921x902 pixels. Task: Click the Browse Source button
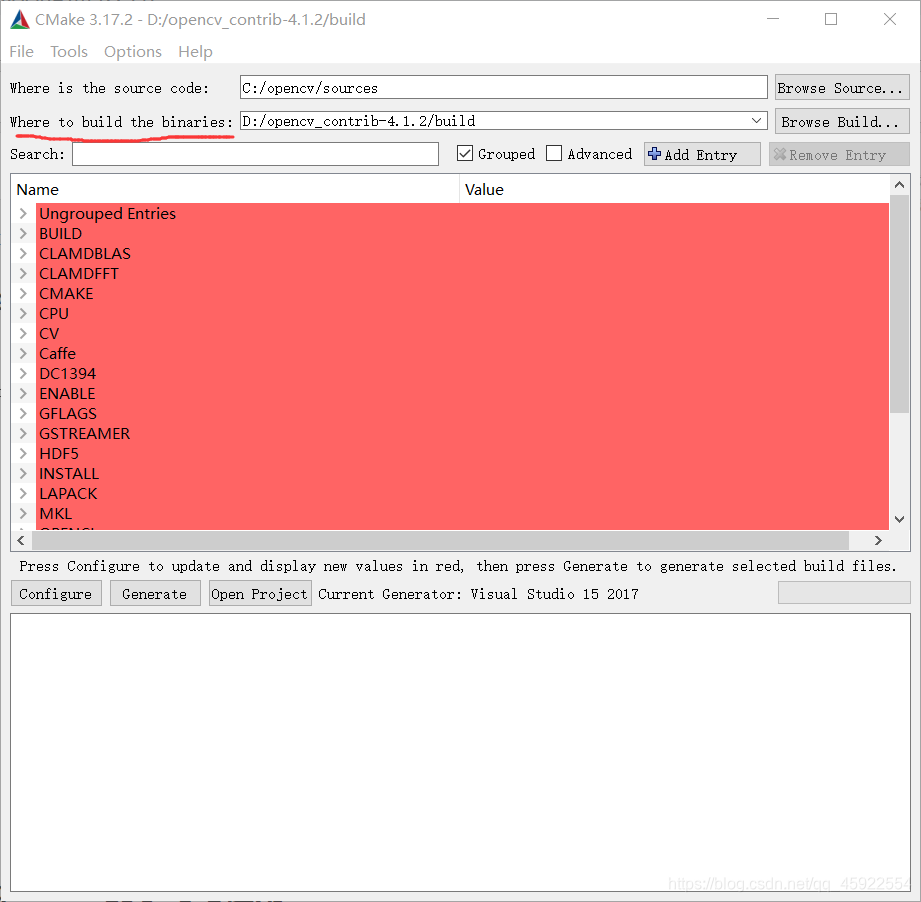point(842,87)
